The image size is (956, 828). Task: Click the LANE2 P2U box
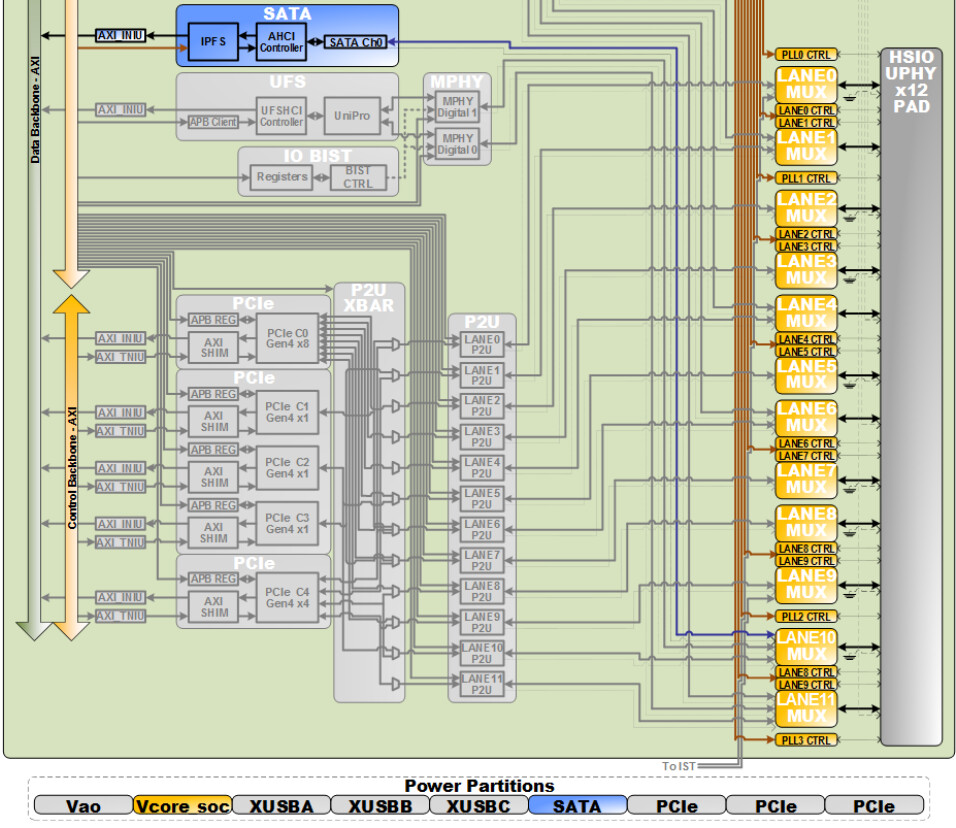point(482,406)
